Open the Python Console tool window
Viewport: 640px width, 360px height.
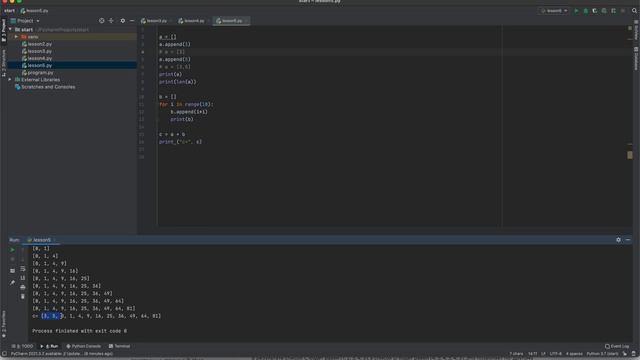pyautogui.click(x=83, y=346)
